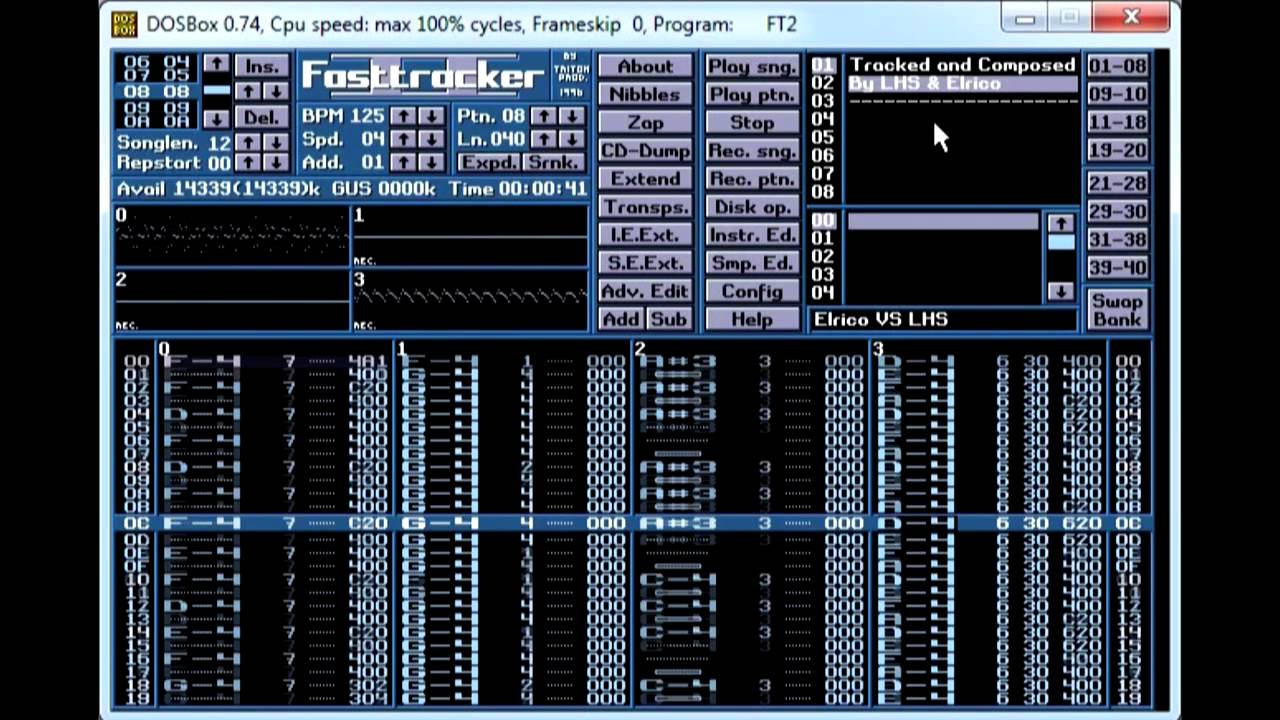
Task: Record the pattern with Rec. ptn.
Action: click(x=752, y=179)
